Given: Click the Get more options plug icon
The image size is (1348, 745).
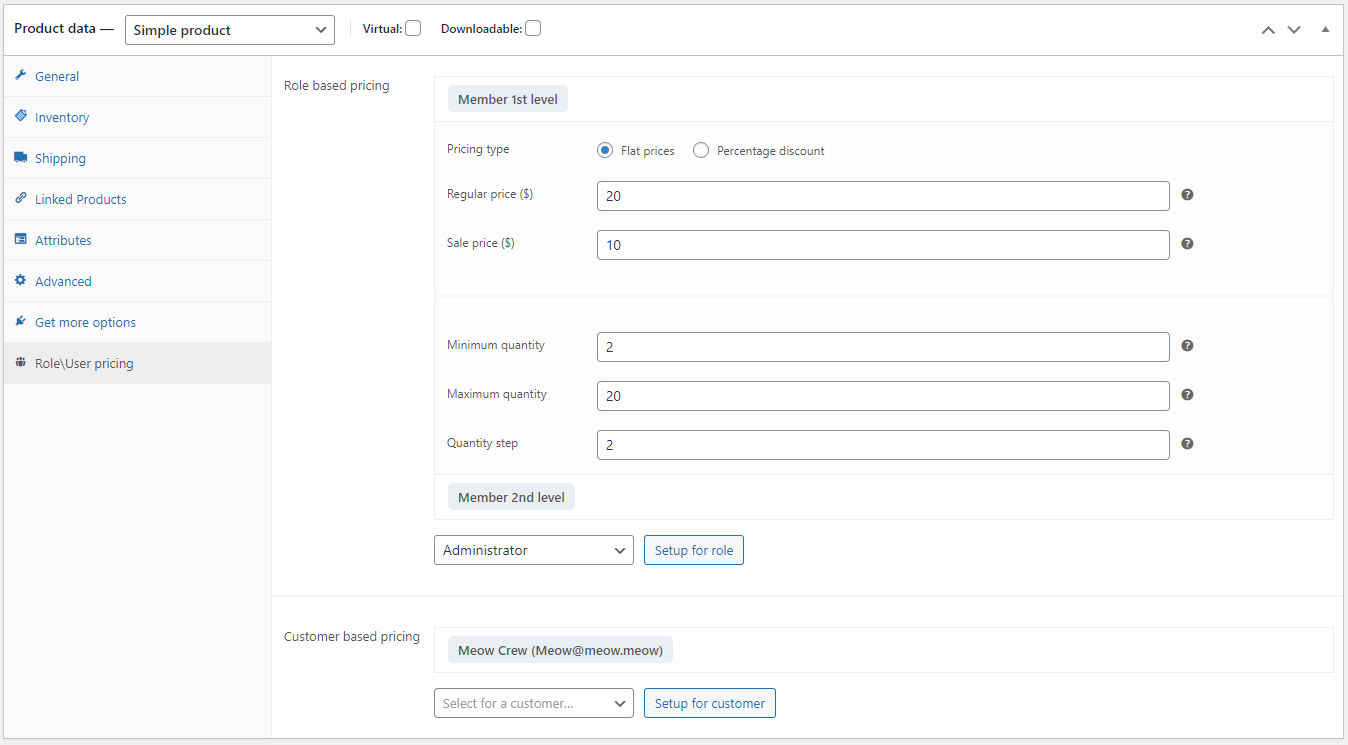Looking at the screenshot, I should 20,321.
